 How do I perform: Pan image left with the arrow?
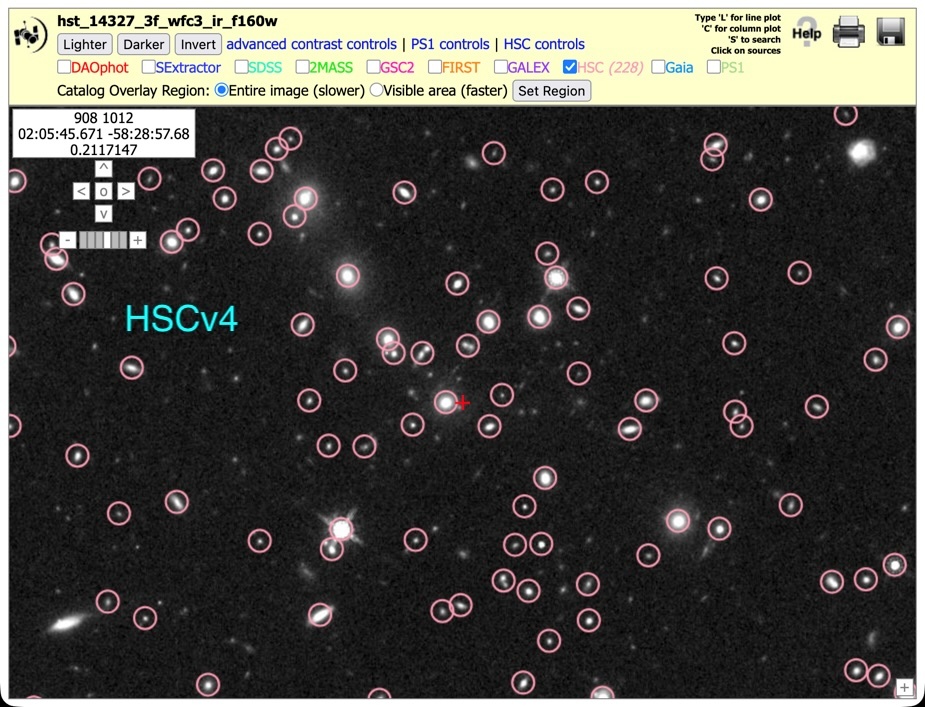click(81, 191)
